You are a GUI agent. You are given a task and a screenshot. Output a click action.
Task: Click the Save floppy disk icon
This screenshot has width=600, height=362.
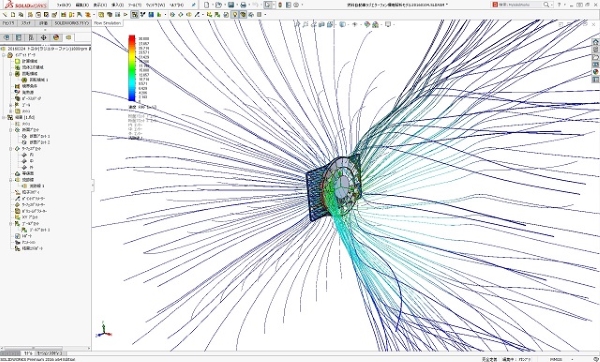[231, 5]
